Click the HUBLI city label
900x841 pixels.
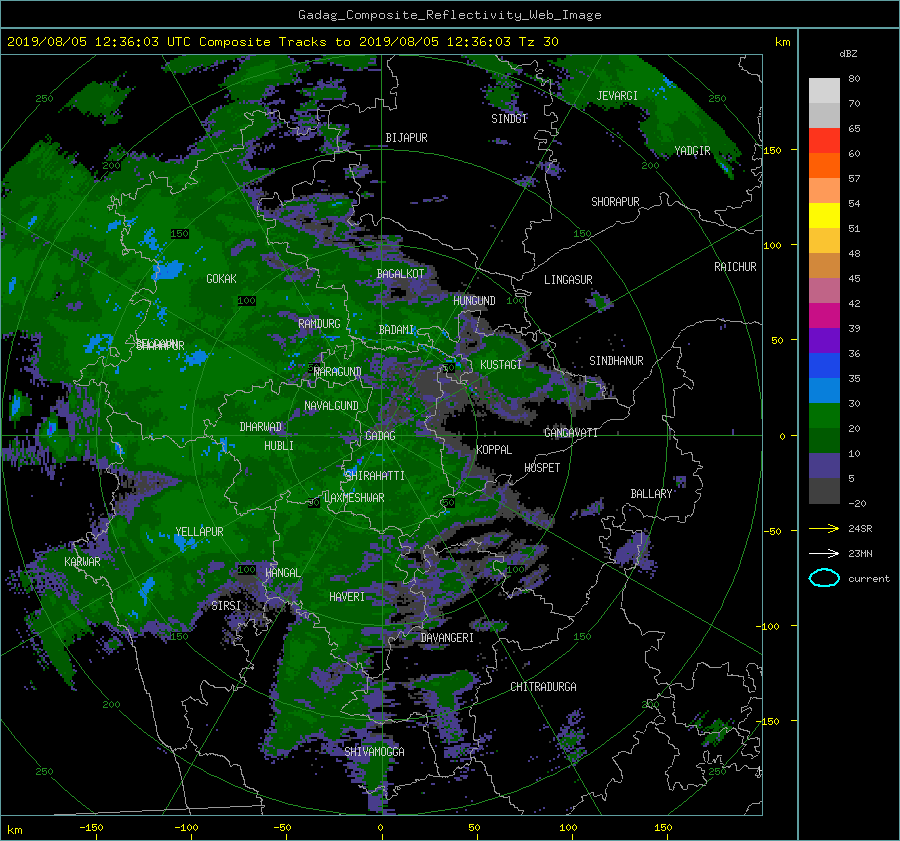[x=279, y=446]
